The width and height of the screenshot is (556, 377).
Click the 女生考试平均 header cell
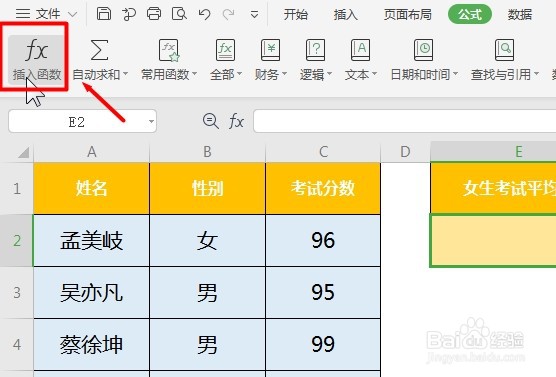click(493, 188)
